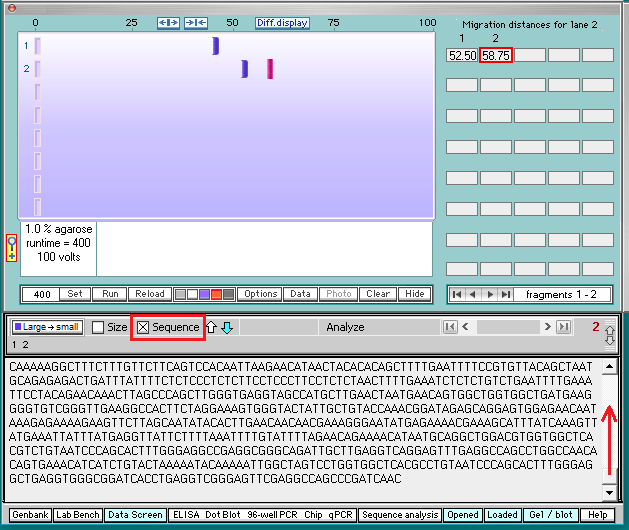The height and width of the screenshot is (530, 629).
Task: Click the lane stepper arrows at right
Action: pyautogui.click(x=610, y=336)
